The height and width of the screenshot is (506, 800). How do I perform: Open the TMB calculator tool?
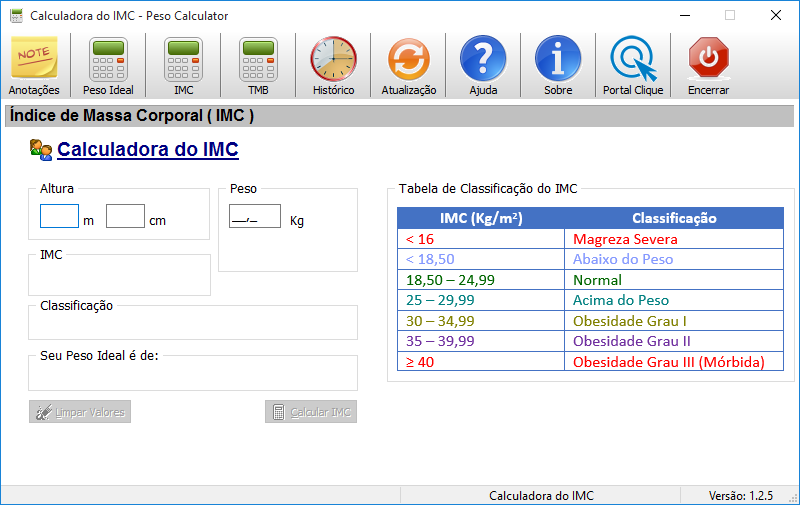click(258, 60)
